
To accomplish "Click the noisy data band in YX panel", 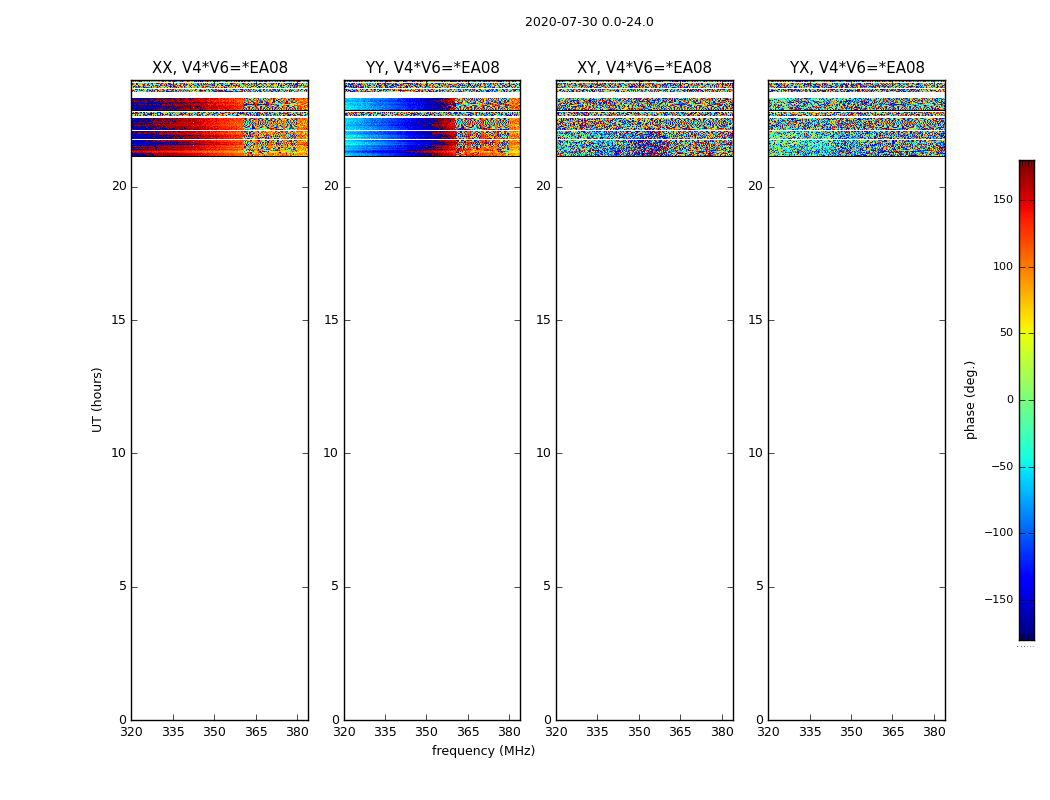I will click(856, 125).
